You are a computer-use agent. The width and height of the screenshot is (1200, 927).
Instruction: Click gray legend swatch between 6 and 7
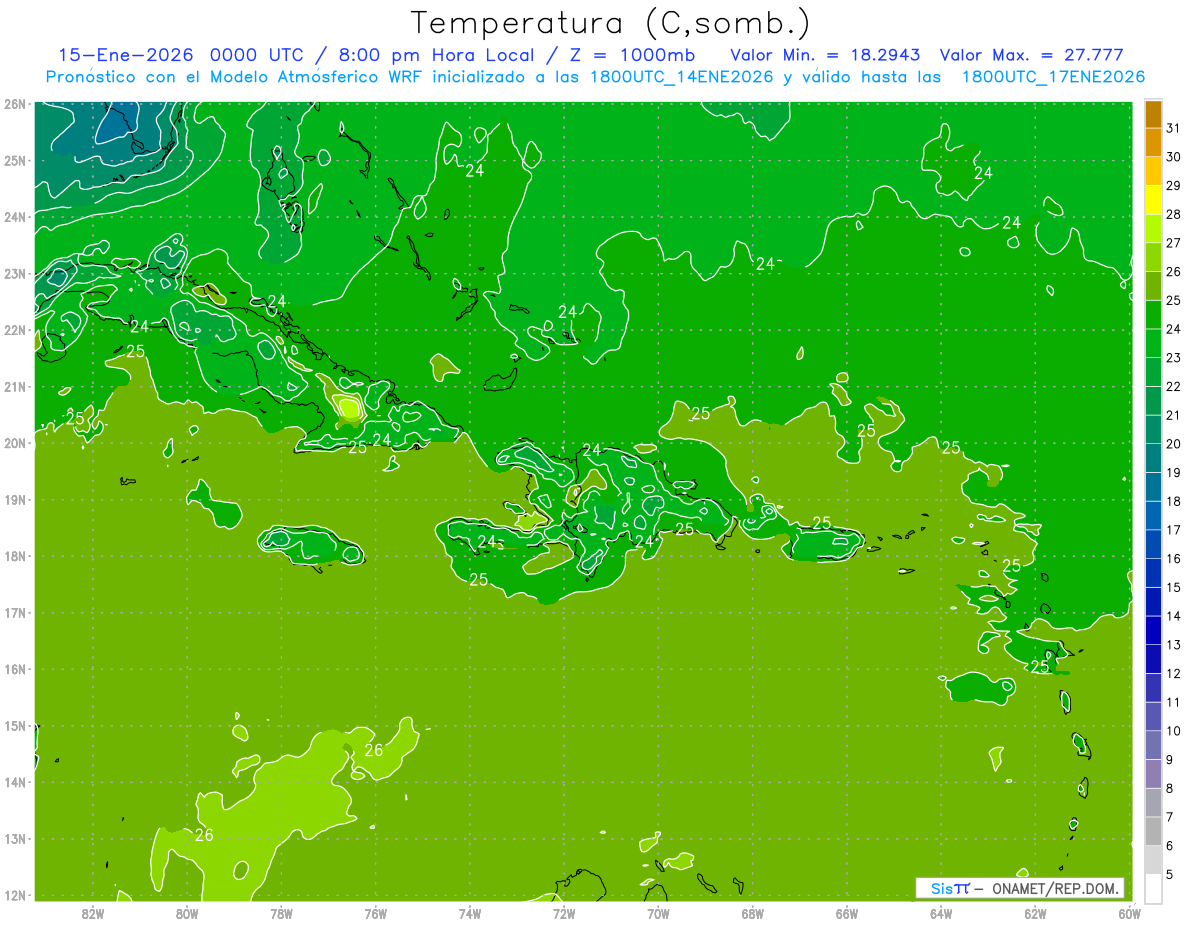pos(1153,831)
